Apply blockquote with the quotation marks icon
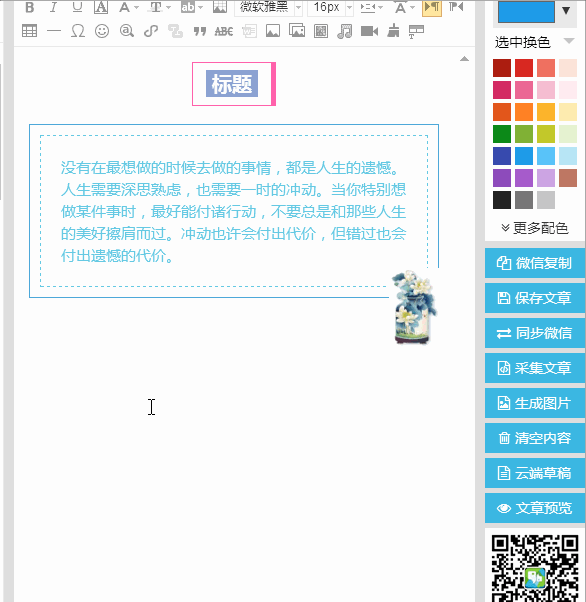Screen dimensions: 586x602 pyautogui.click(x=200, y=31)
